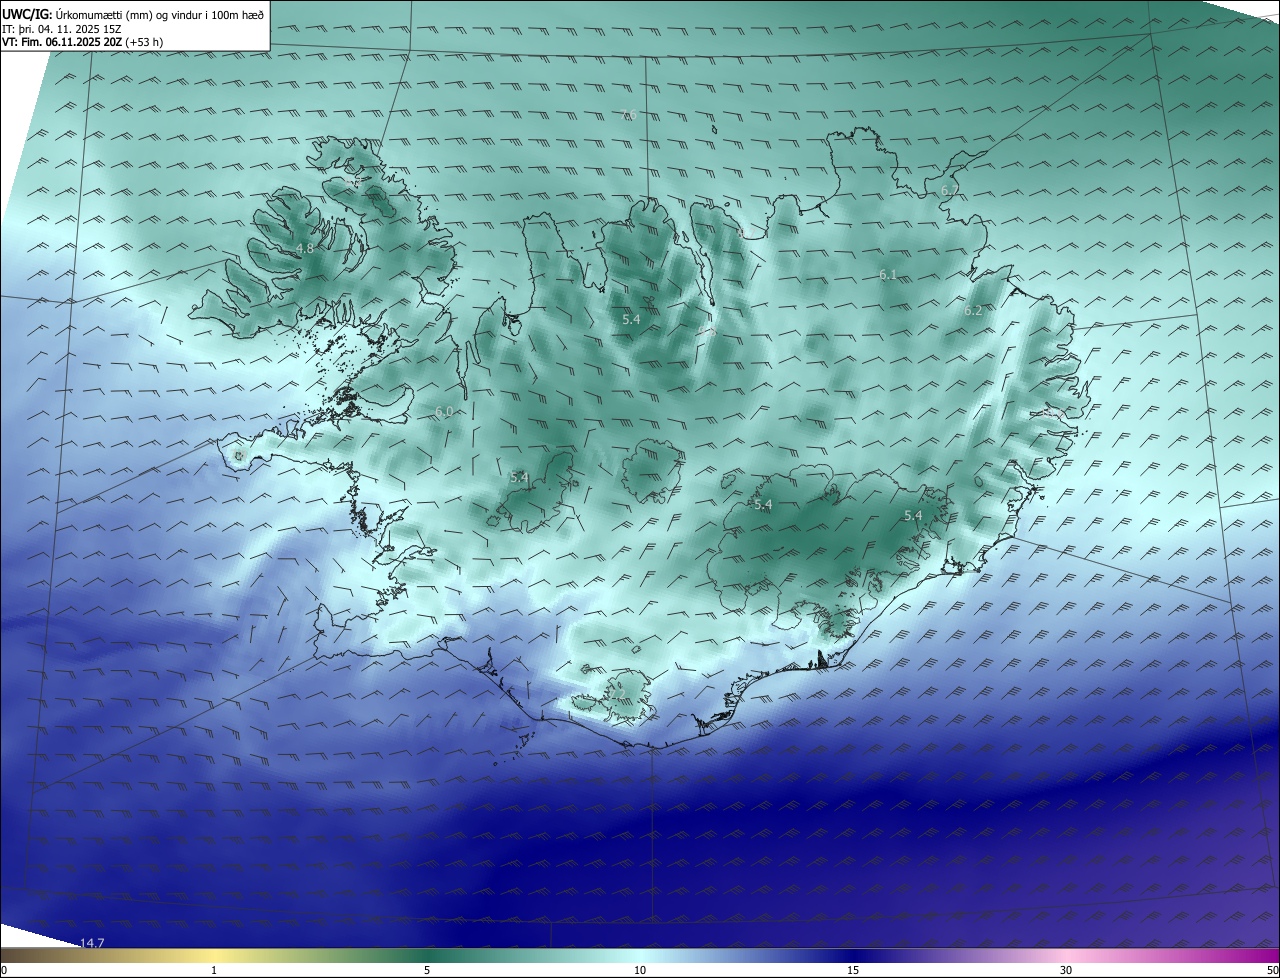Screen dimensions: 1280x978
Task: Click the 'IT: þri. 04. 11. 2025 15Z' line
Action: tap(62, 29)
